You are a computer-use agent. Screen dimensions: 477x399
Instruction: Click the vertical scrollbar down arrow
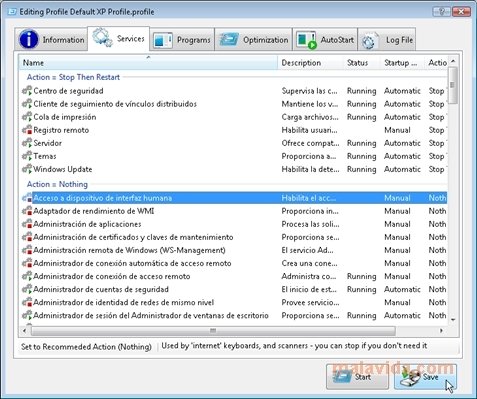point(453,320)
